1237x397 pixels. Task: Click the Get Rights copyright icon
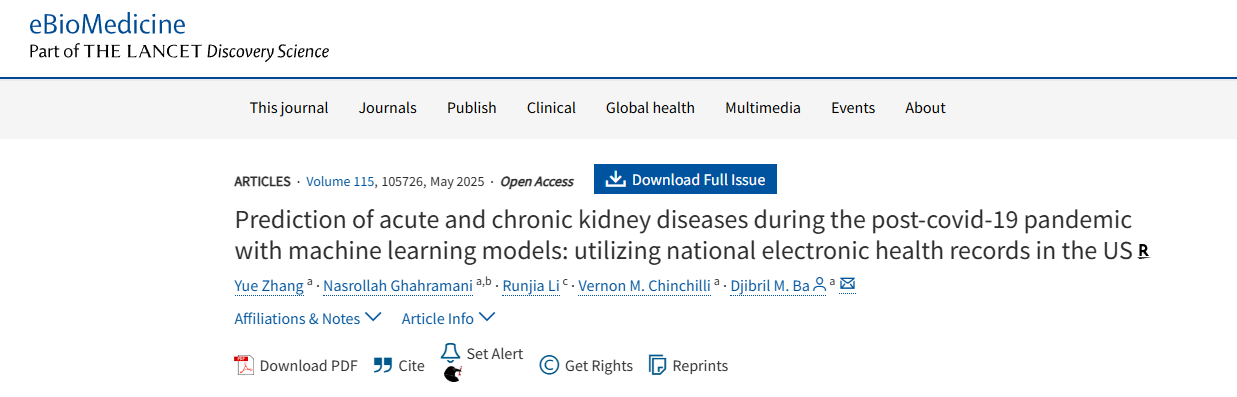pos(549,365)
